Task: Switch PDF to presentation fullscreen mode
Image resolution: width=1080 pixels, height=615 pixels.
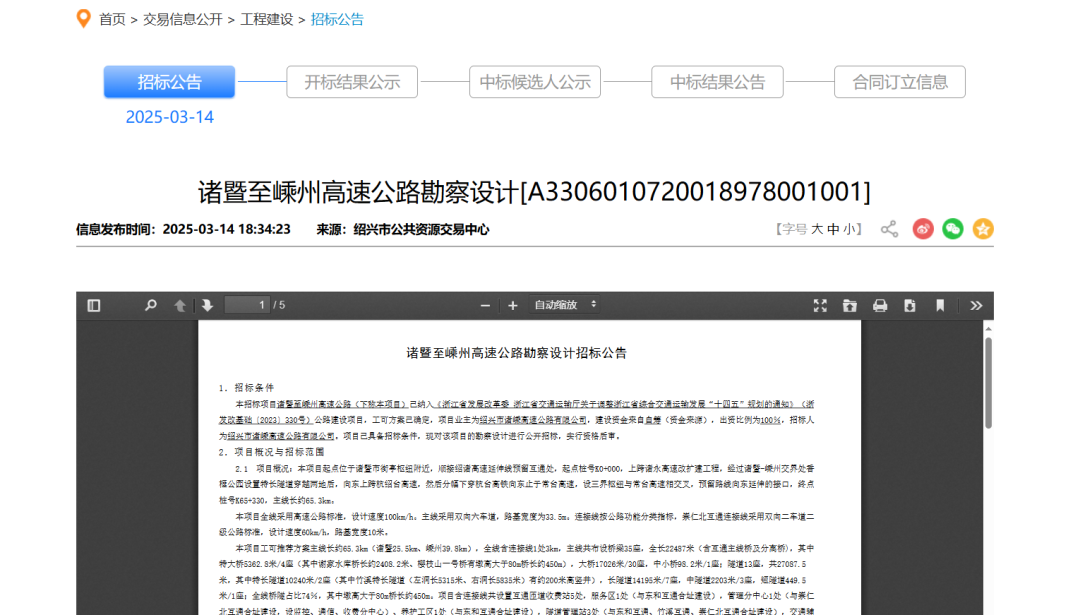Action: (820, 305)
